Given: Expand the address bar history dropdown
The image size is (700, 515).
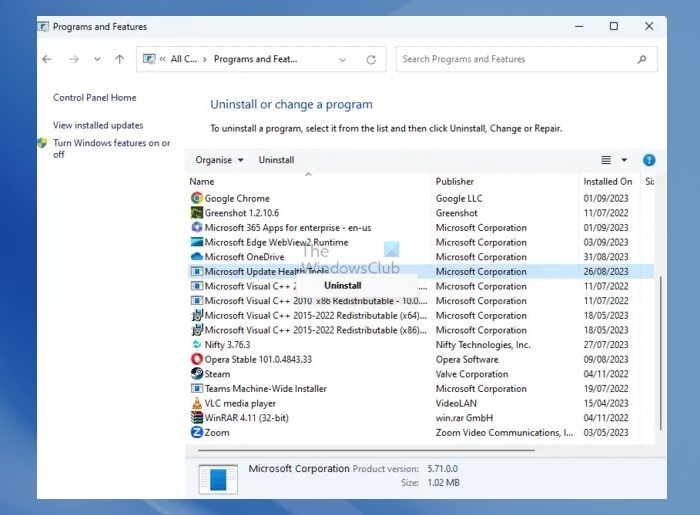Looking at the screenshot, I should pyautogui.click(x=342, y=59).
